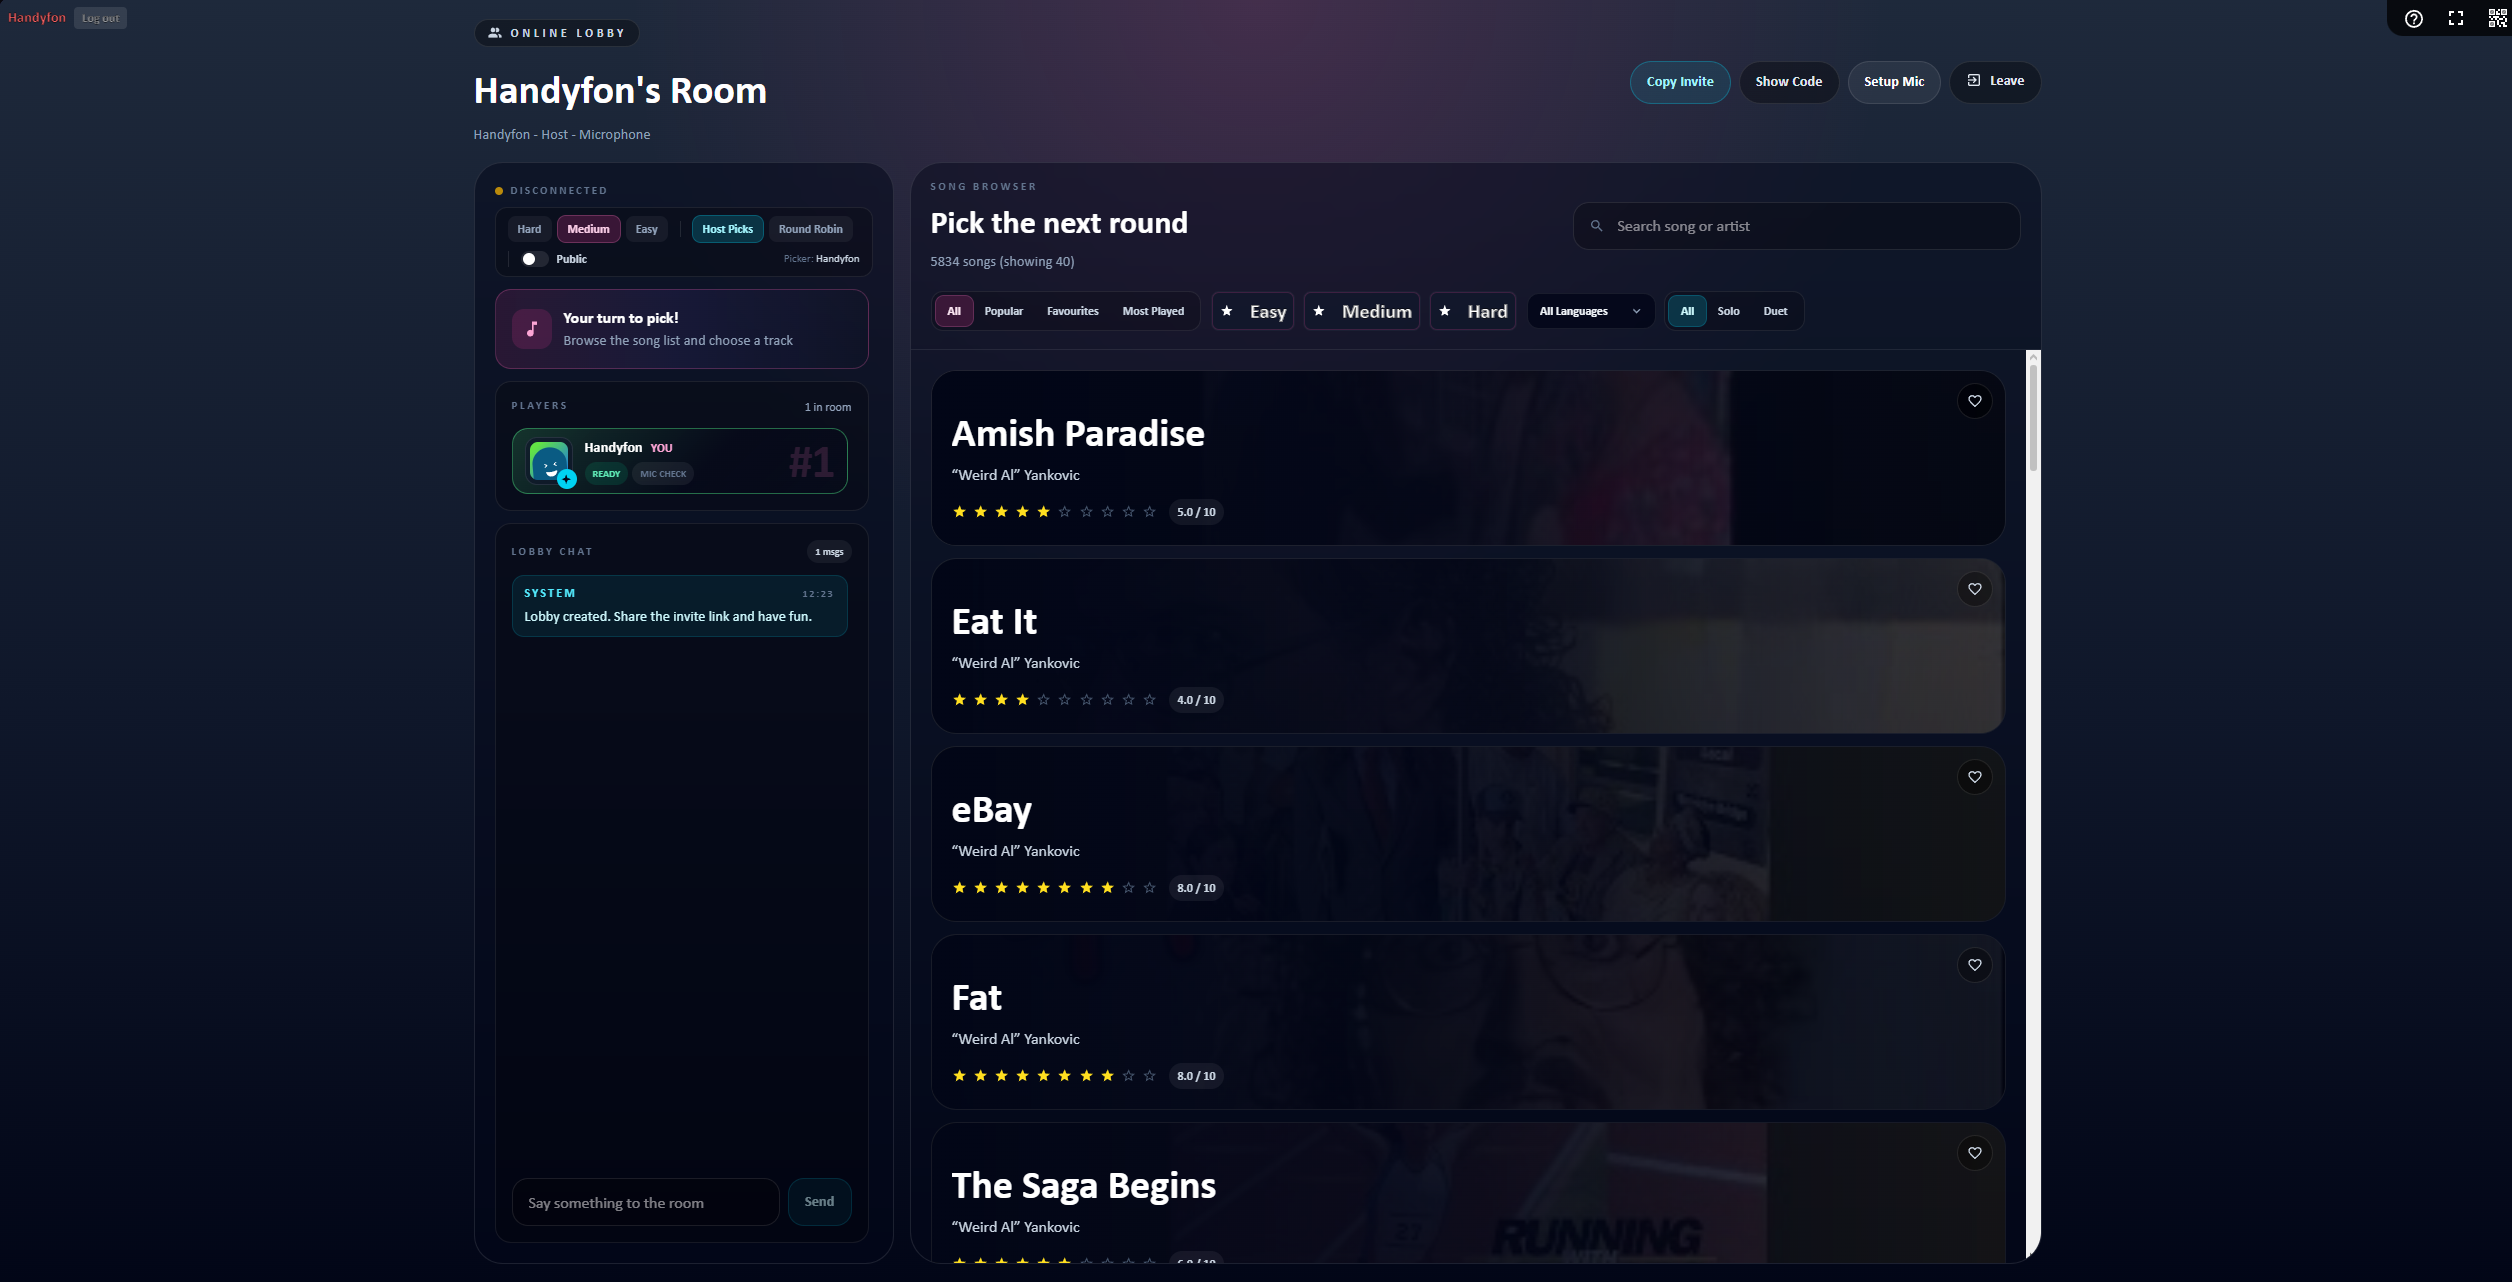Click the heart icon on Eat It
Screen dimensions: 2512x1282
pyautogui.click(x=1974, y=589)
